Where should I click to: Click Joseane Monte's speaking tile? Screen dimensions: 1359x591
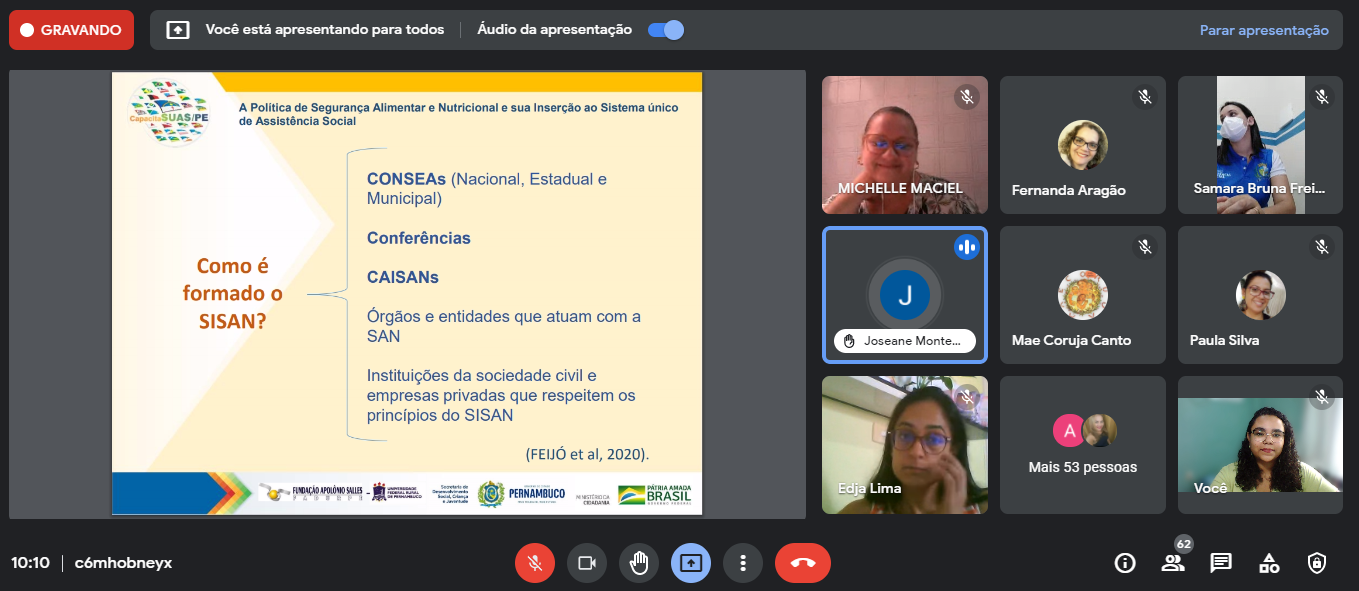coord(904,295)
